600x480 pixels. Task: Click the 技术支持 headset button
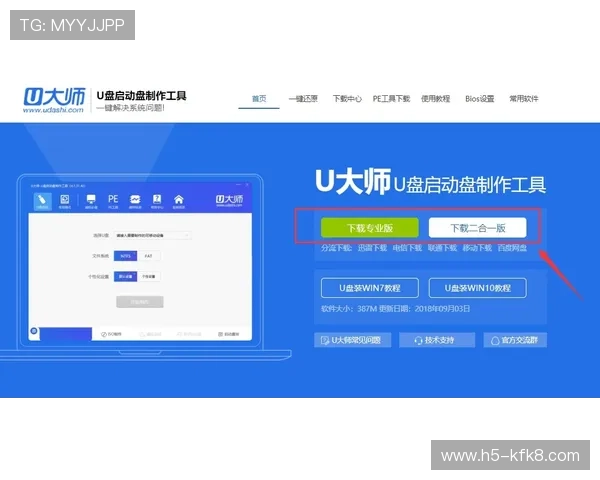(437, 340)
